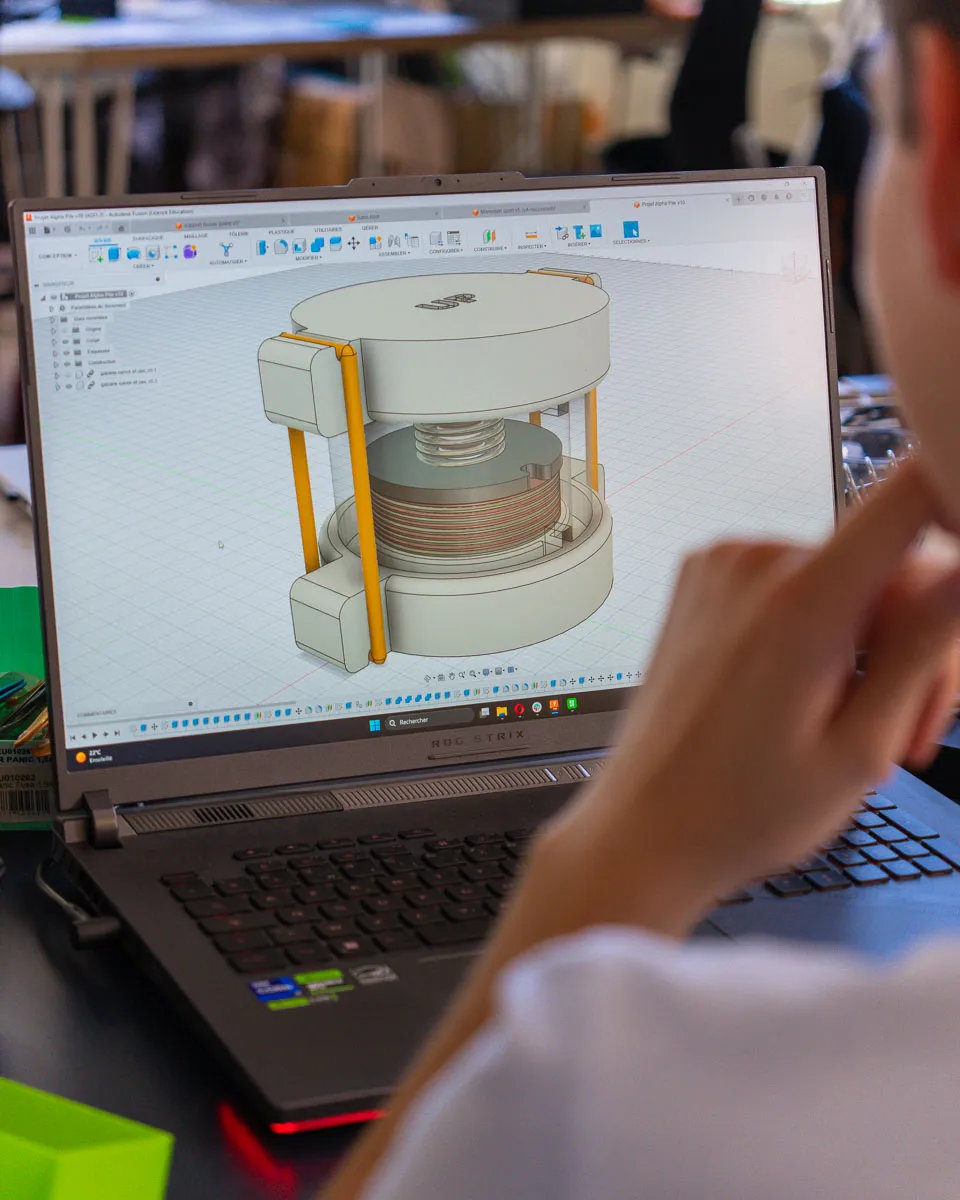Switch to the Tôlerie ribbon tab
The image size is (960, 1200).
(x=238, y=234)
